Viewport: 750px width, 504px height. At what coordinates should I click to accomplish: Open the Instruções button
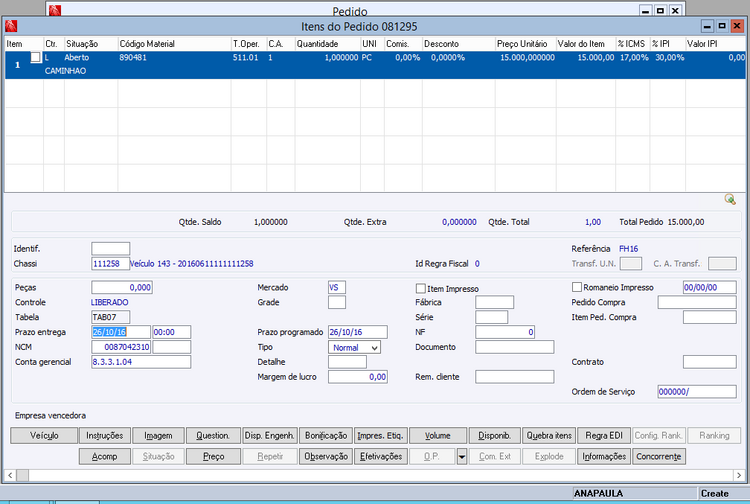105,436
